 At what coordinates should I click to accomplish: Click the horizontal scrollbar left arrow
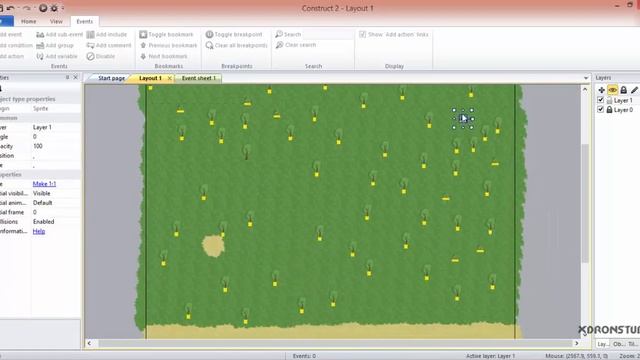89,343
